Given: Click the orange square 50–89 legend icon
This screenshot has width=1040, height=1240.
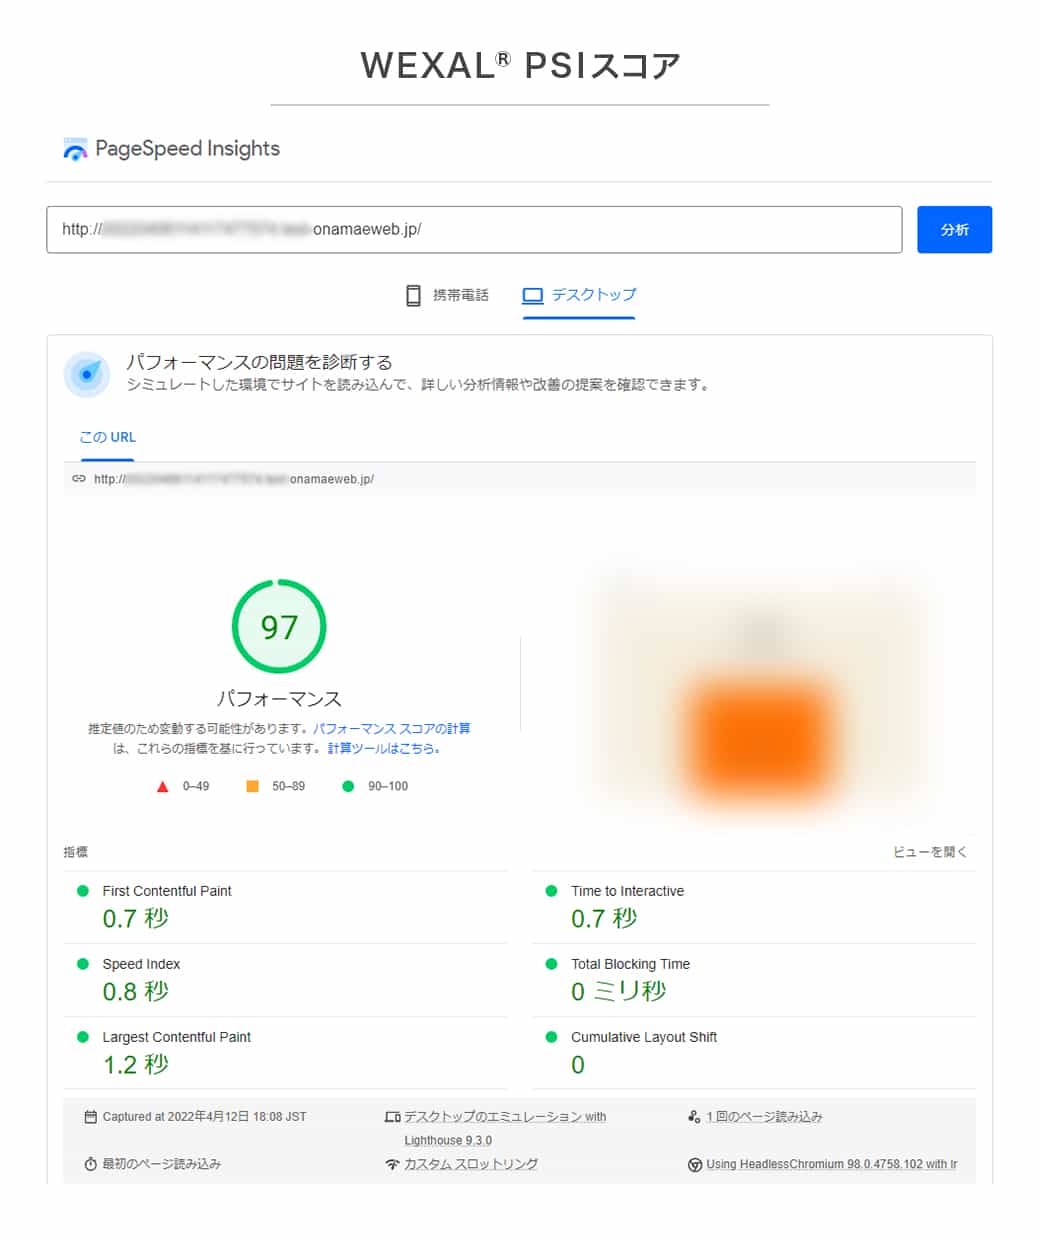Looking at the screenshot, I should [x=252, y=786].
